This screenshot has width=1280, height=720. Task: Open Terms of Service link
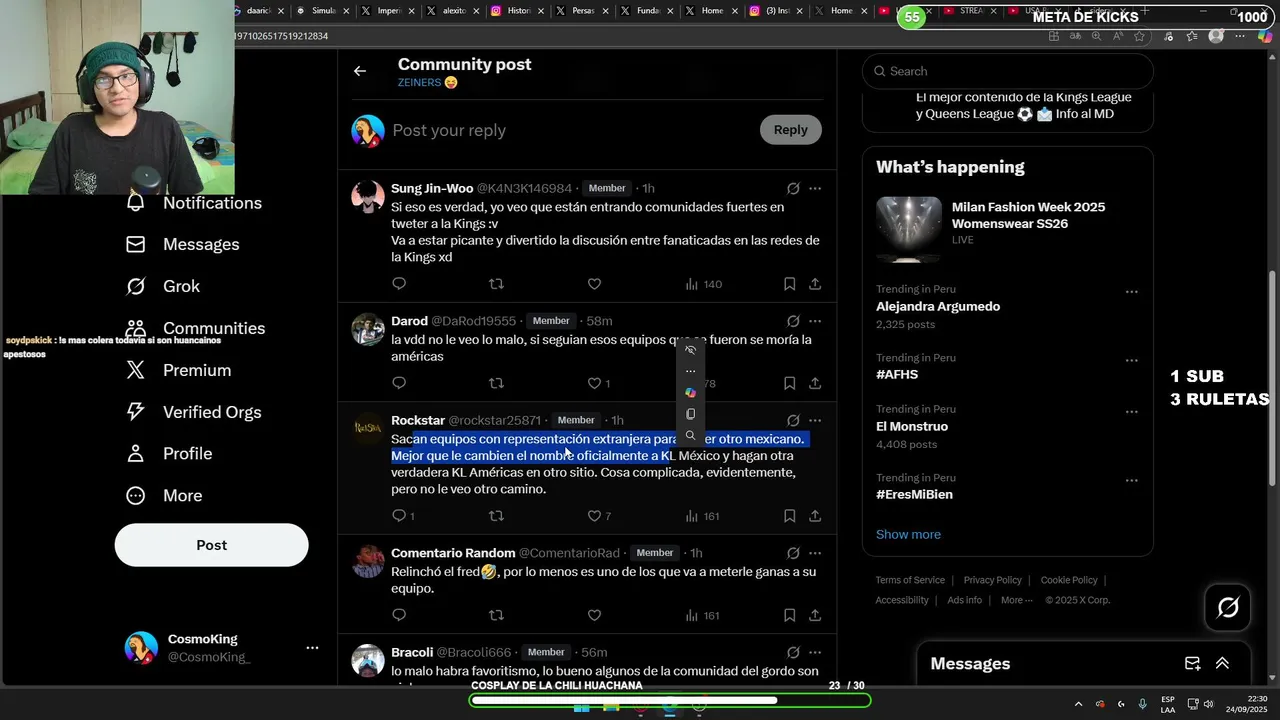[x=910, y=580]
